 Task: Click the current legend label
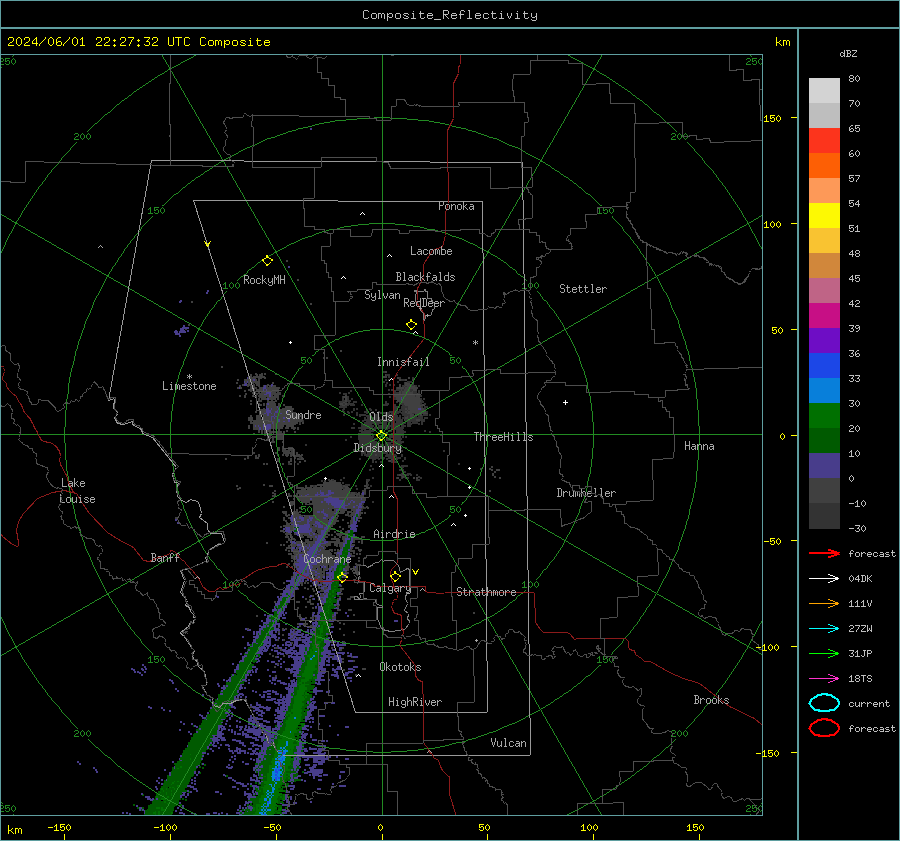pos(869,703)
